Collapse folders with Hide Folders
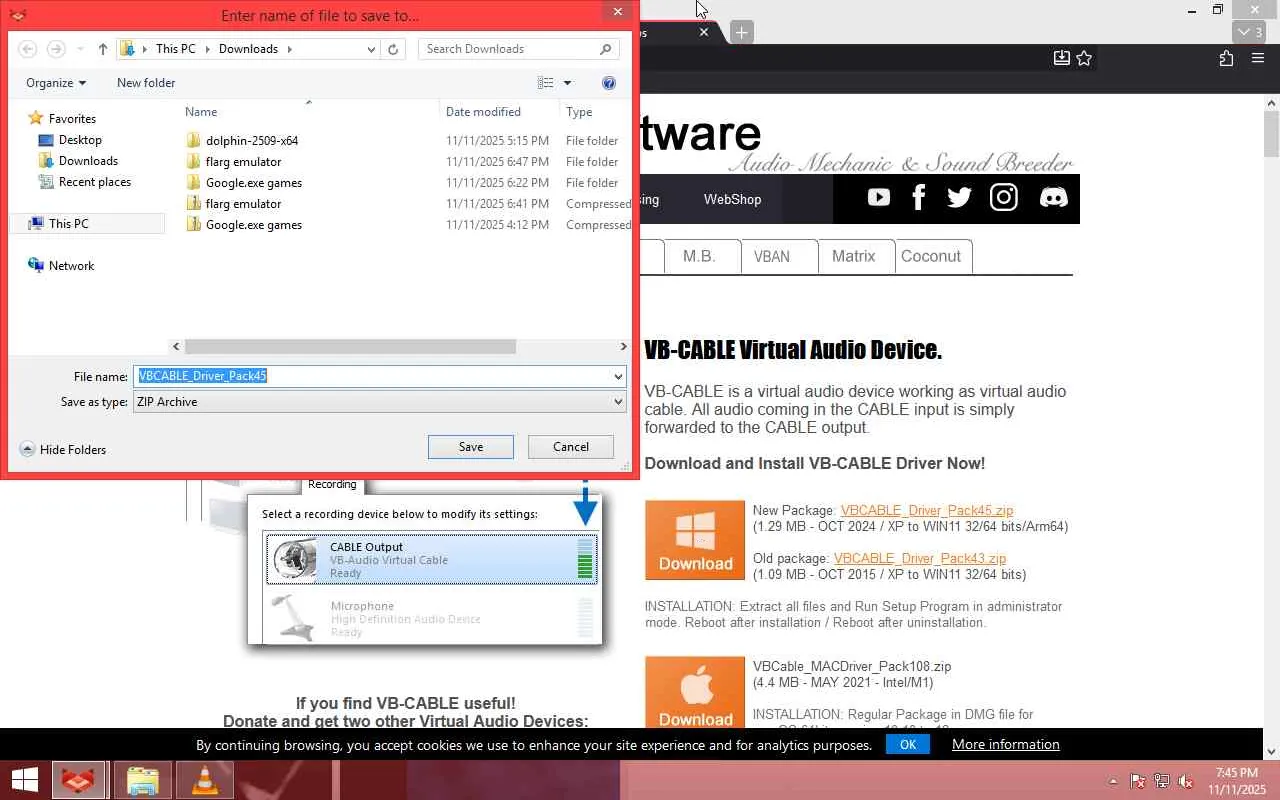This screenshot has height=800, width=1280. (63, 450)
